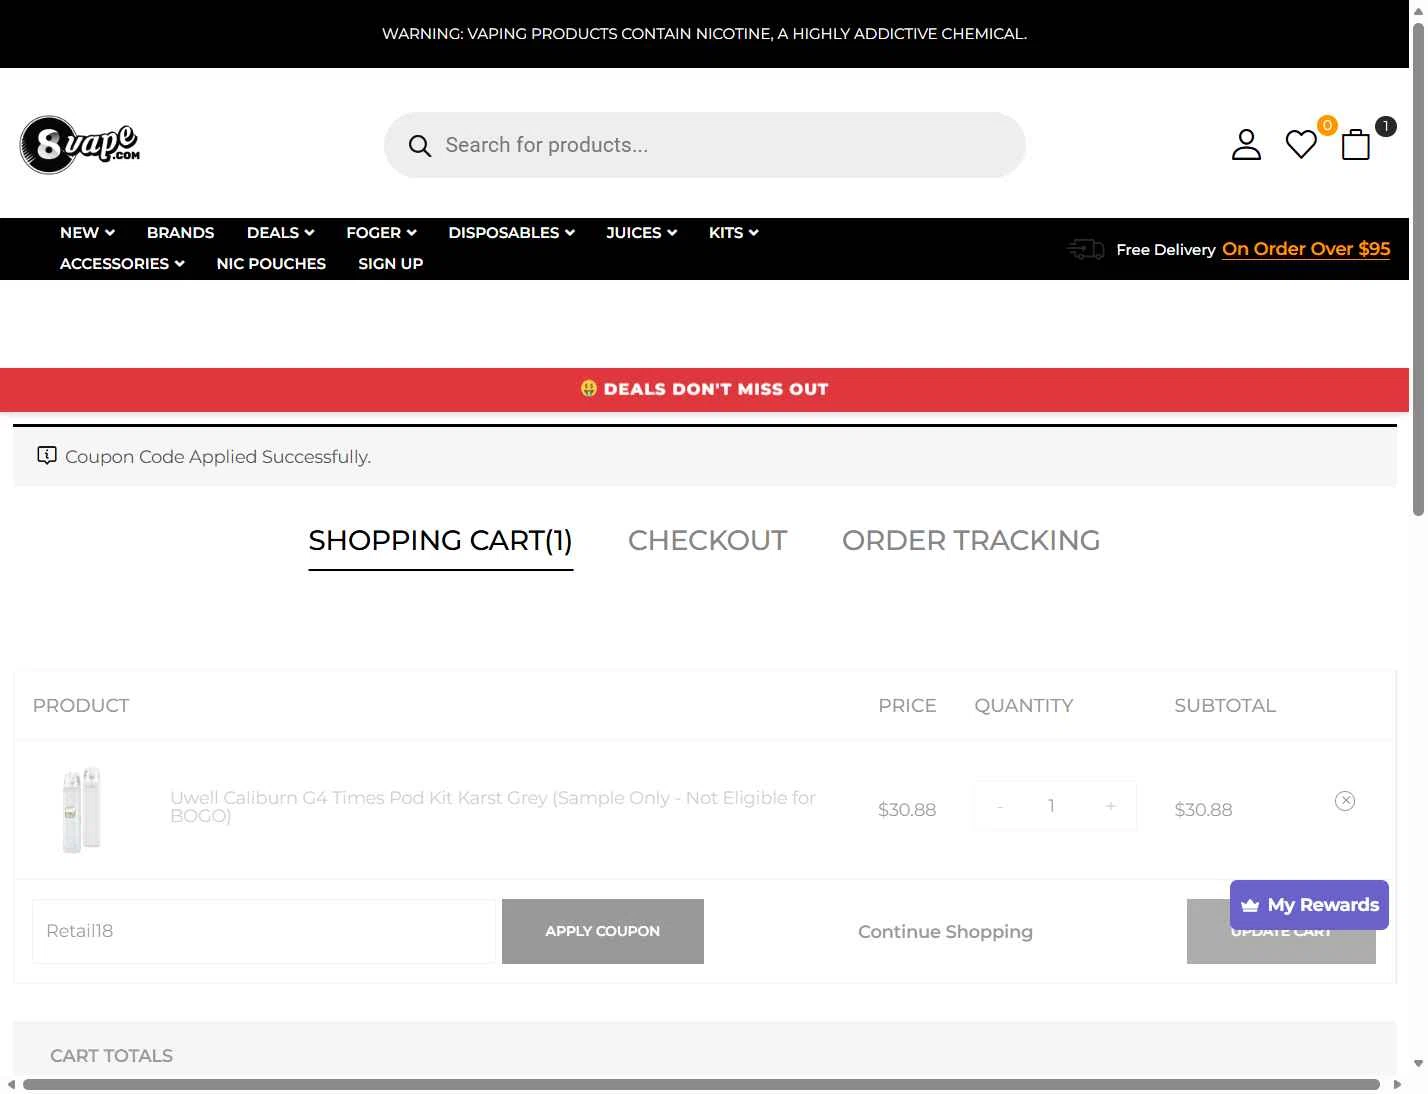This screenshot has height=1094, width=1428.
Task: Expand the NEW dropdown menu
Action: pos(87,232)
